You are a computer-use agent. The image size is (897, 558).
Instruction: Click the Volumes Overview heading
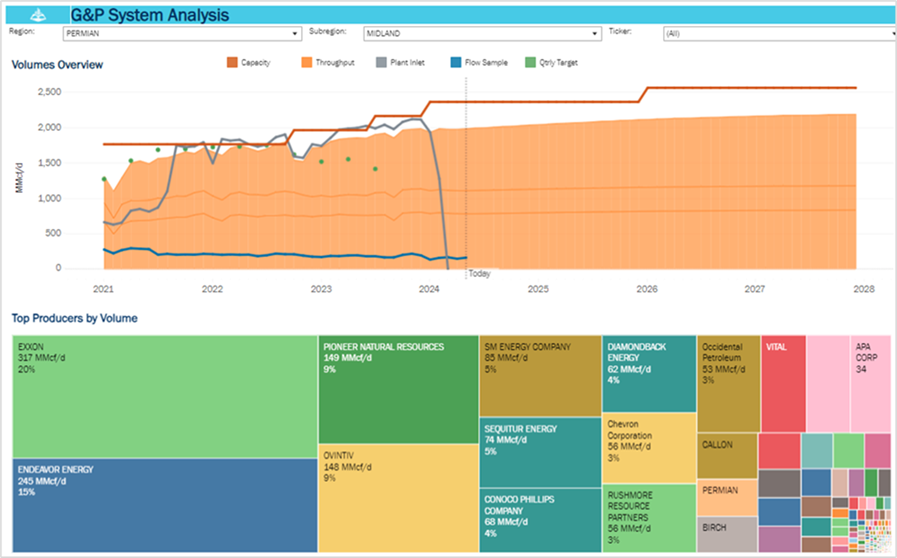[57, 65]
